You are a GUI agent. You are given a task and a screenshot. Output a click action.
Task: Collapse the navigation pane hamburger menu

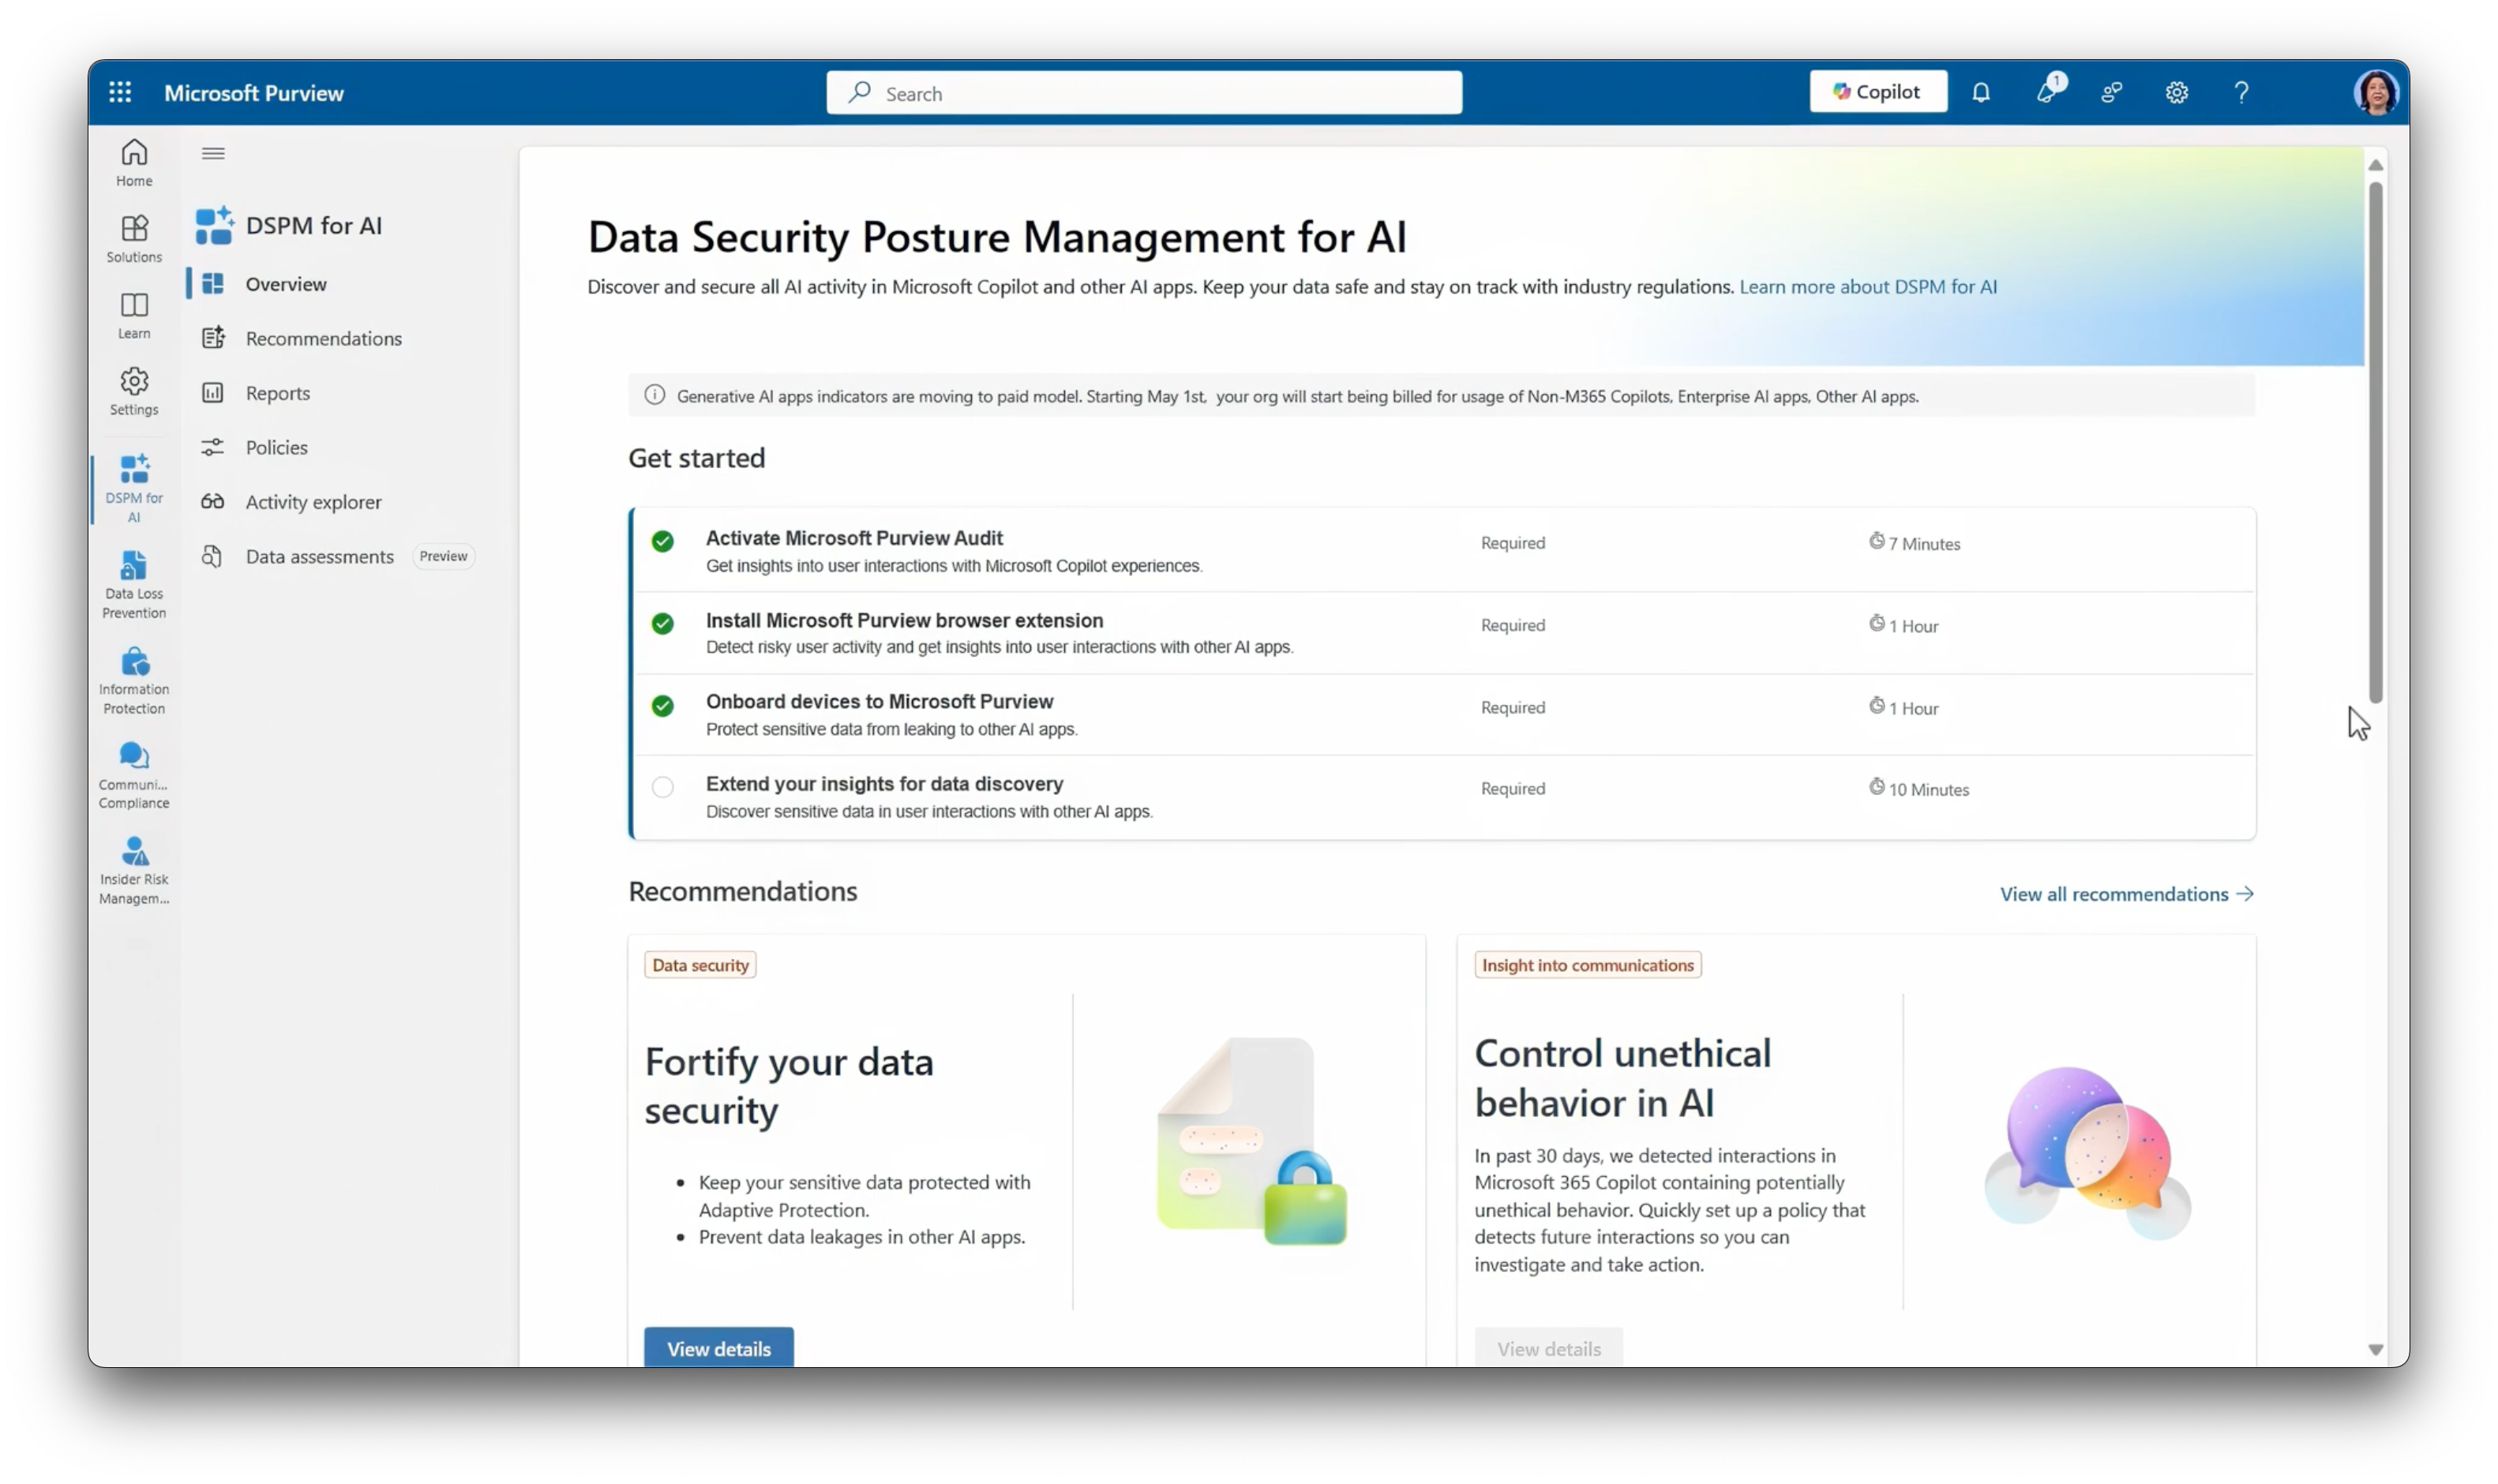point(213,153)
